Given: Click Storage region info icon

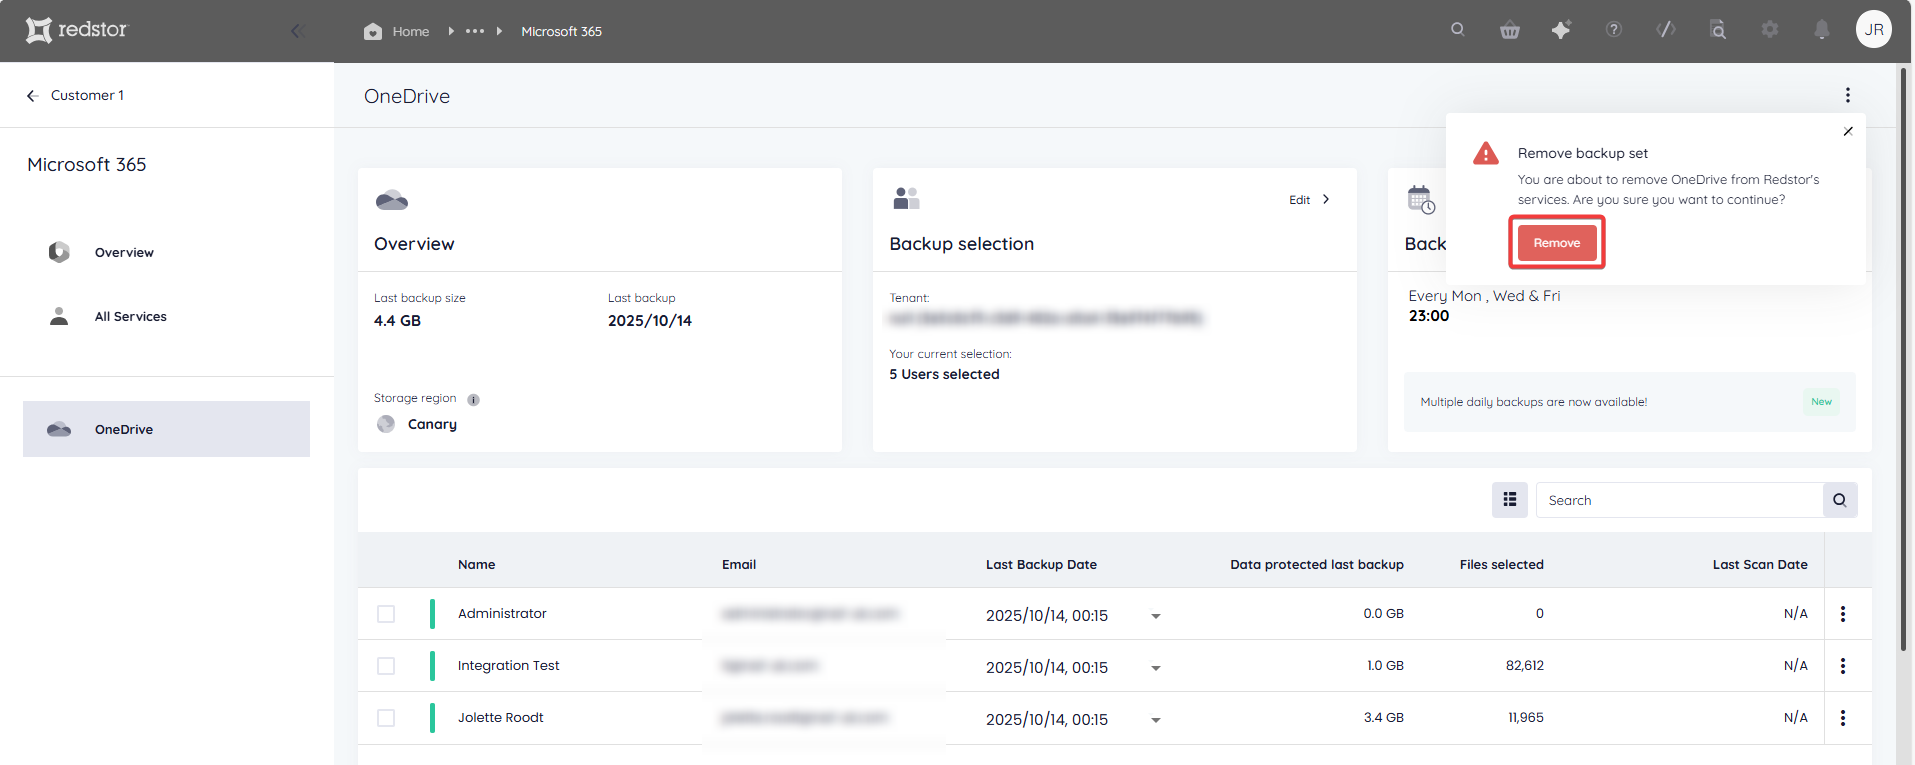Looking at the screenshot, I should pyautogui.click(x=474, y=399).
